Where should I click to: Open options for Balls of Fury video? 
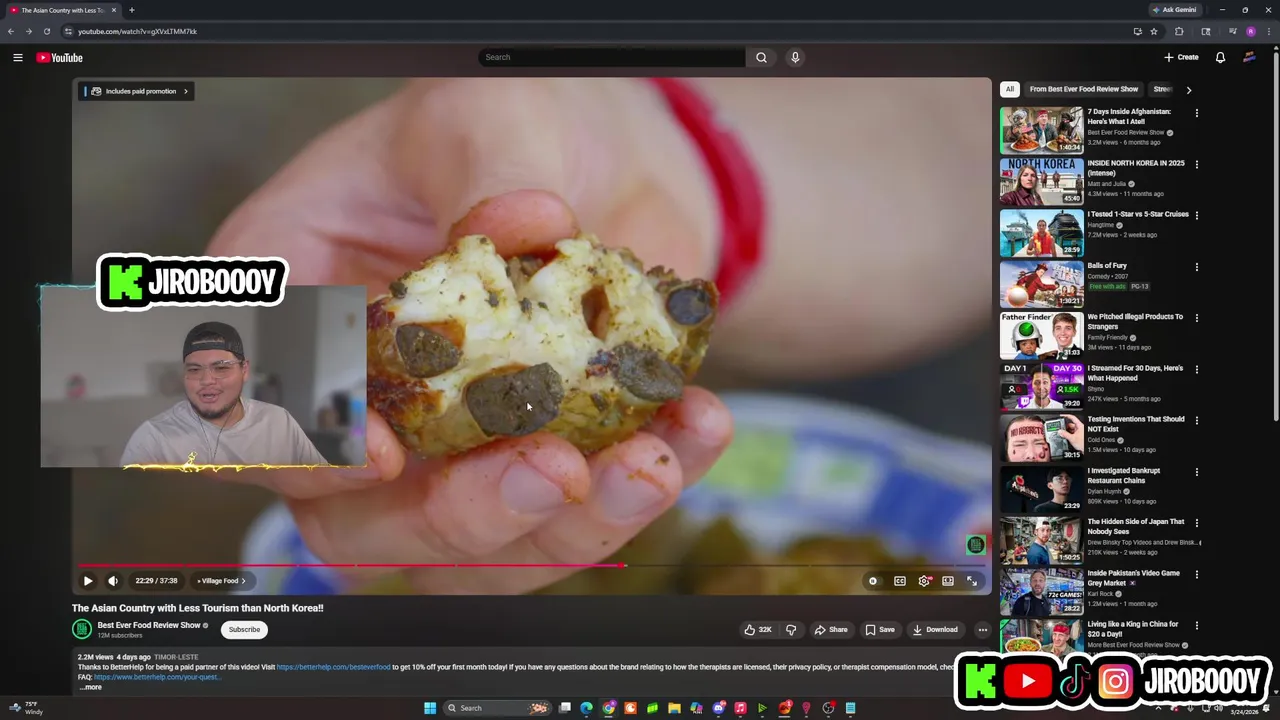[x=1196, y=267]
